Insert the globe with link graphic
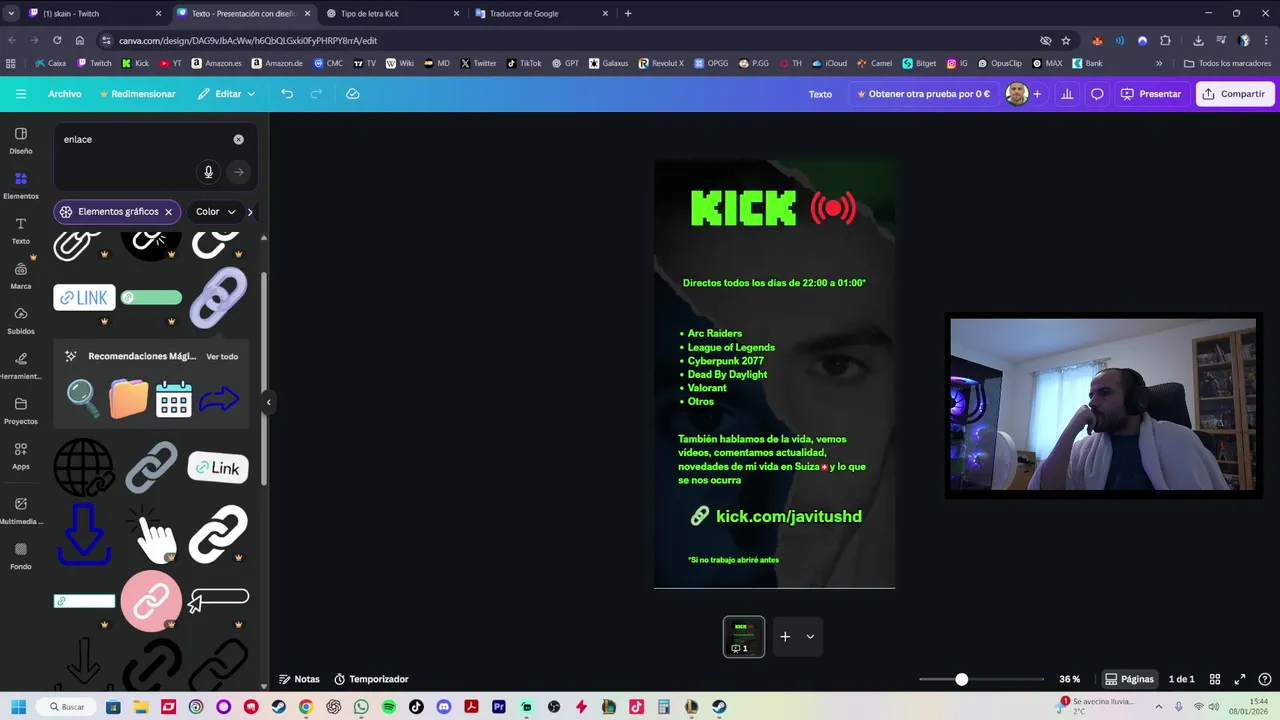Screen dimensions: 1280x720 84,467
